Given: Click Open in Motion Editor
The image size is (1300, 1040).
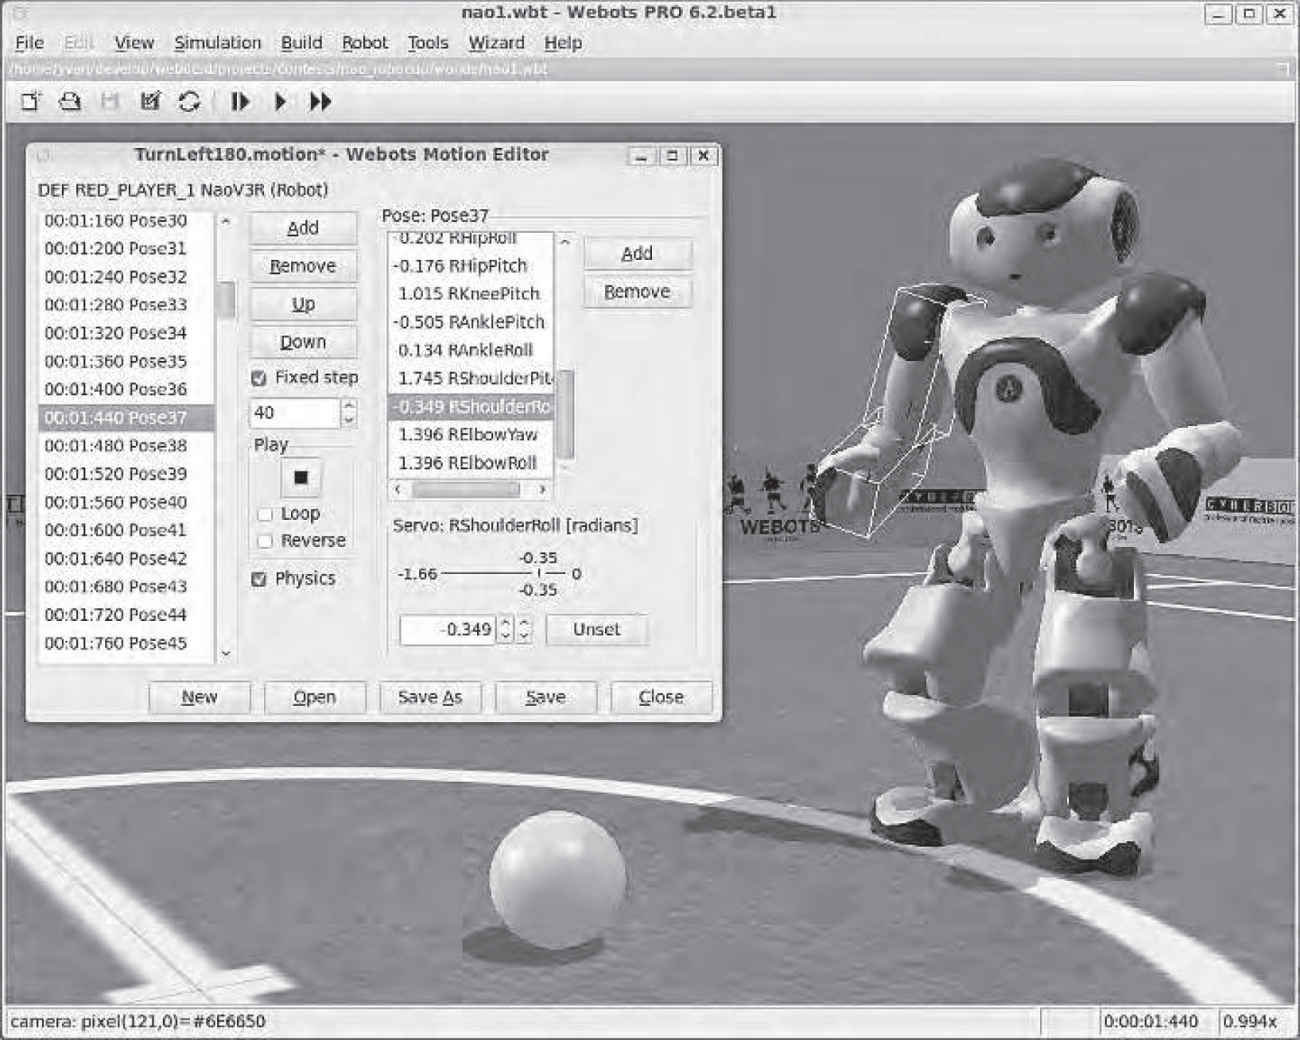Looking at the screenshot, I should tap(315, 698).
